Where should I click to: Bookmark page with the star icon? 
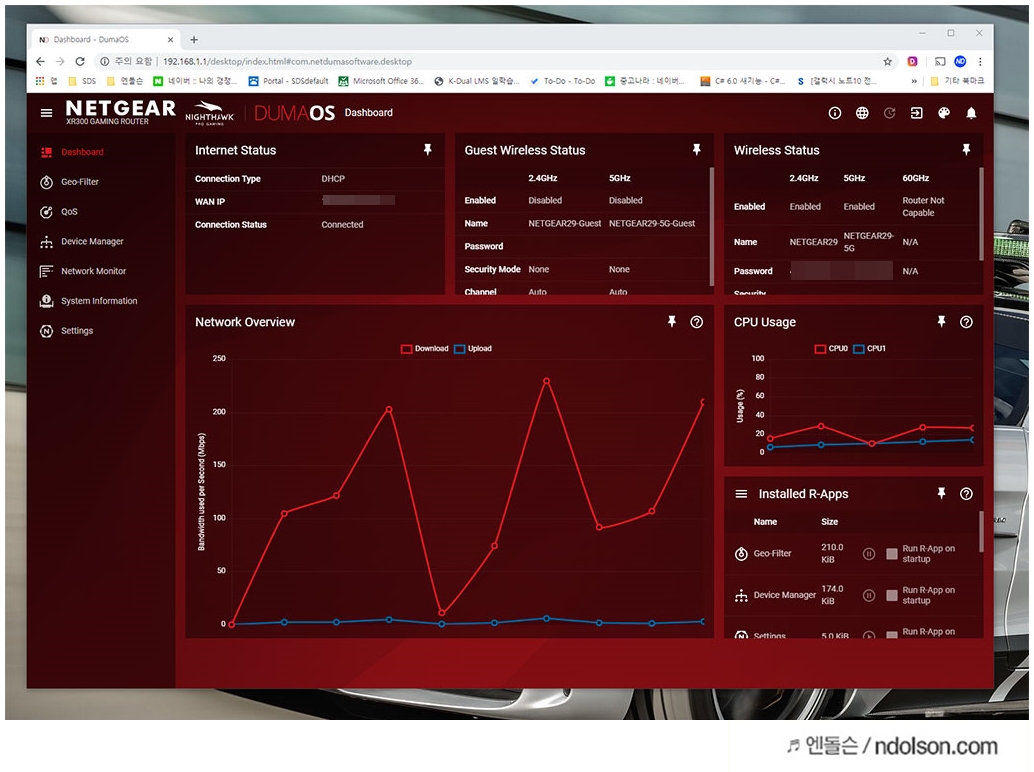tap(888, 61)
